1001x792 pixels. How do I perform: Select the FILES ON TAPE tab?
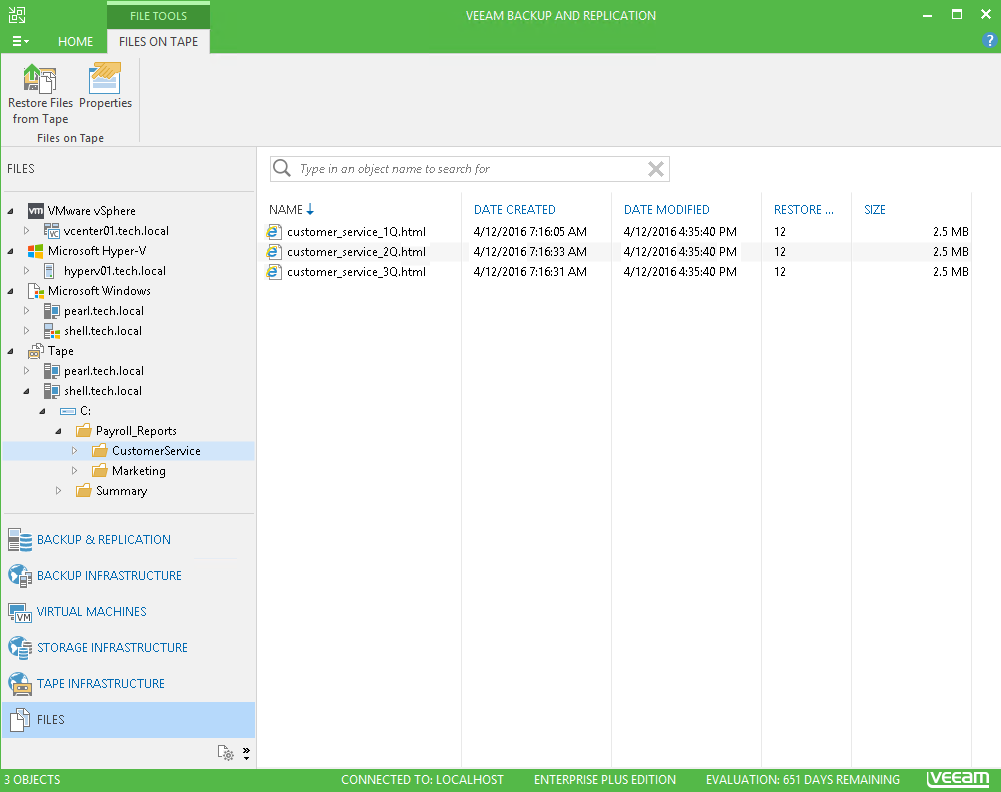[x=158, y=41]
